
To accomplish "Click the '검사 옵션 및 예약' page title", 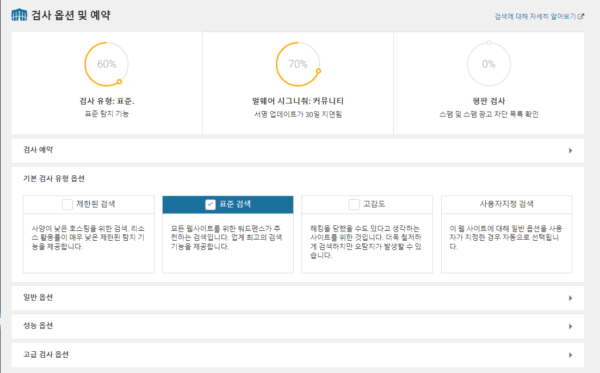I will pos(71,15).
